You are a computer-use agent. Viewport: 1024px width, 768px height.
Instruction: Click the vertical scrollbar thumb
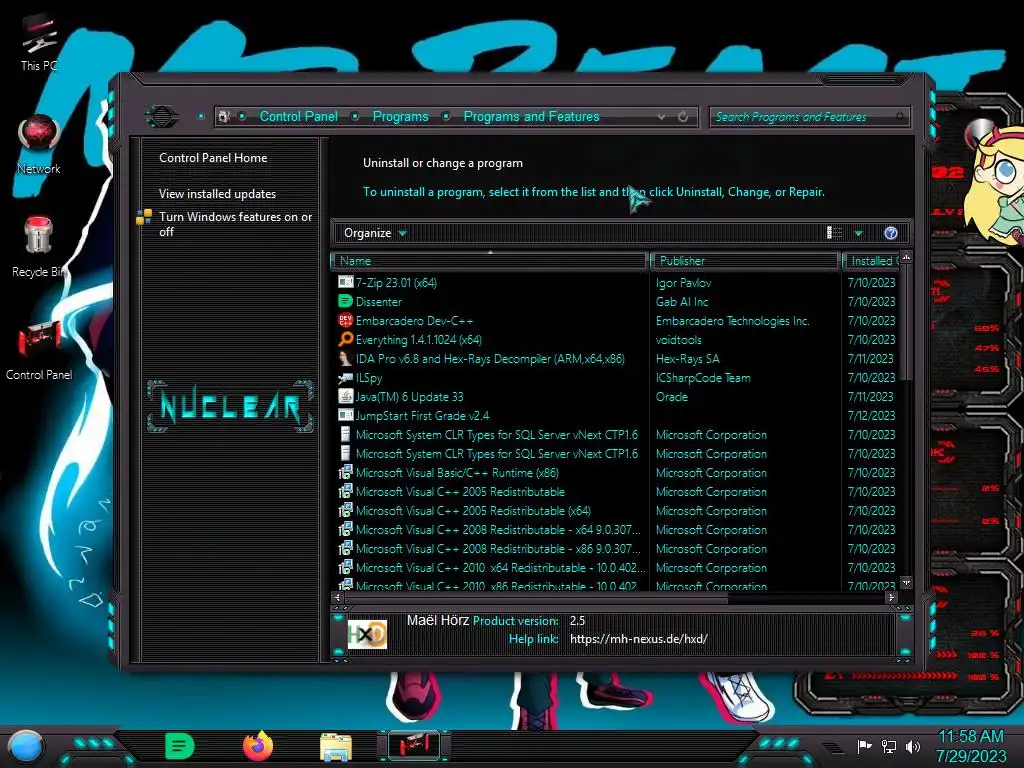[x=906, y=322]
